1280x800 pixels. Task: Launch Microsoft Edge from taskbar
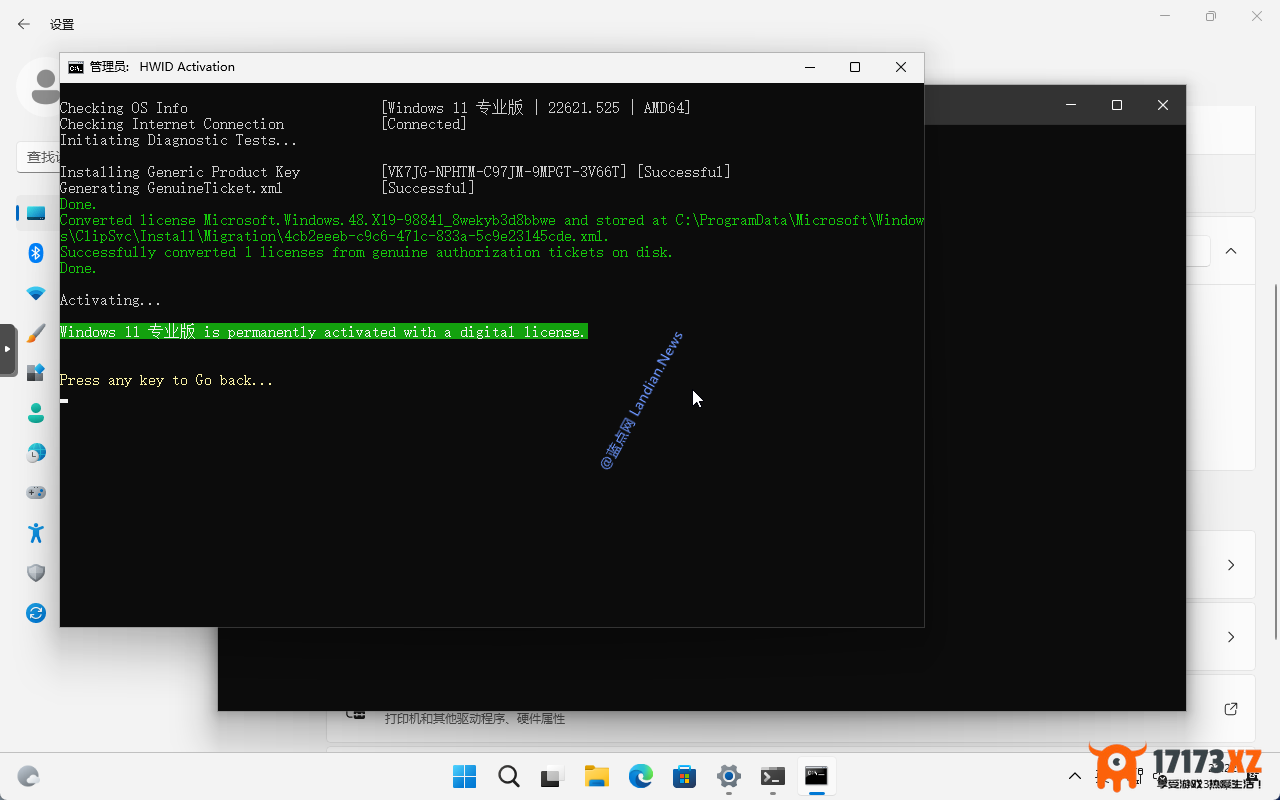coord(641,776)
